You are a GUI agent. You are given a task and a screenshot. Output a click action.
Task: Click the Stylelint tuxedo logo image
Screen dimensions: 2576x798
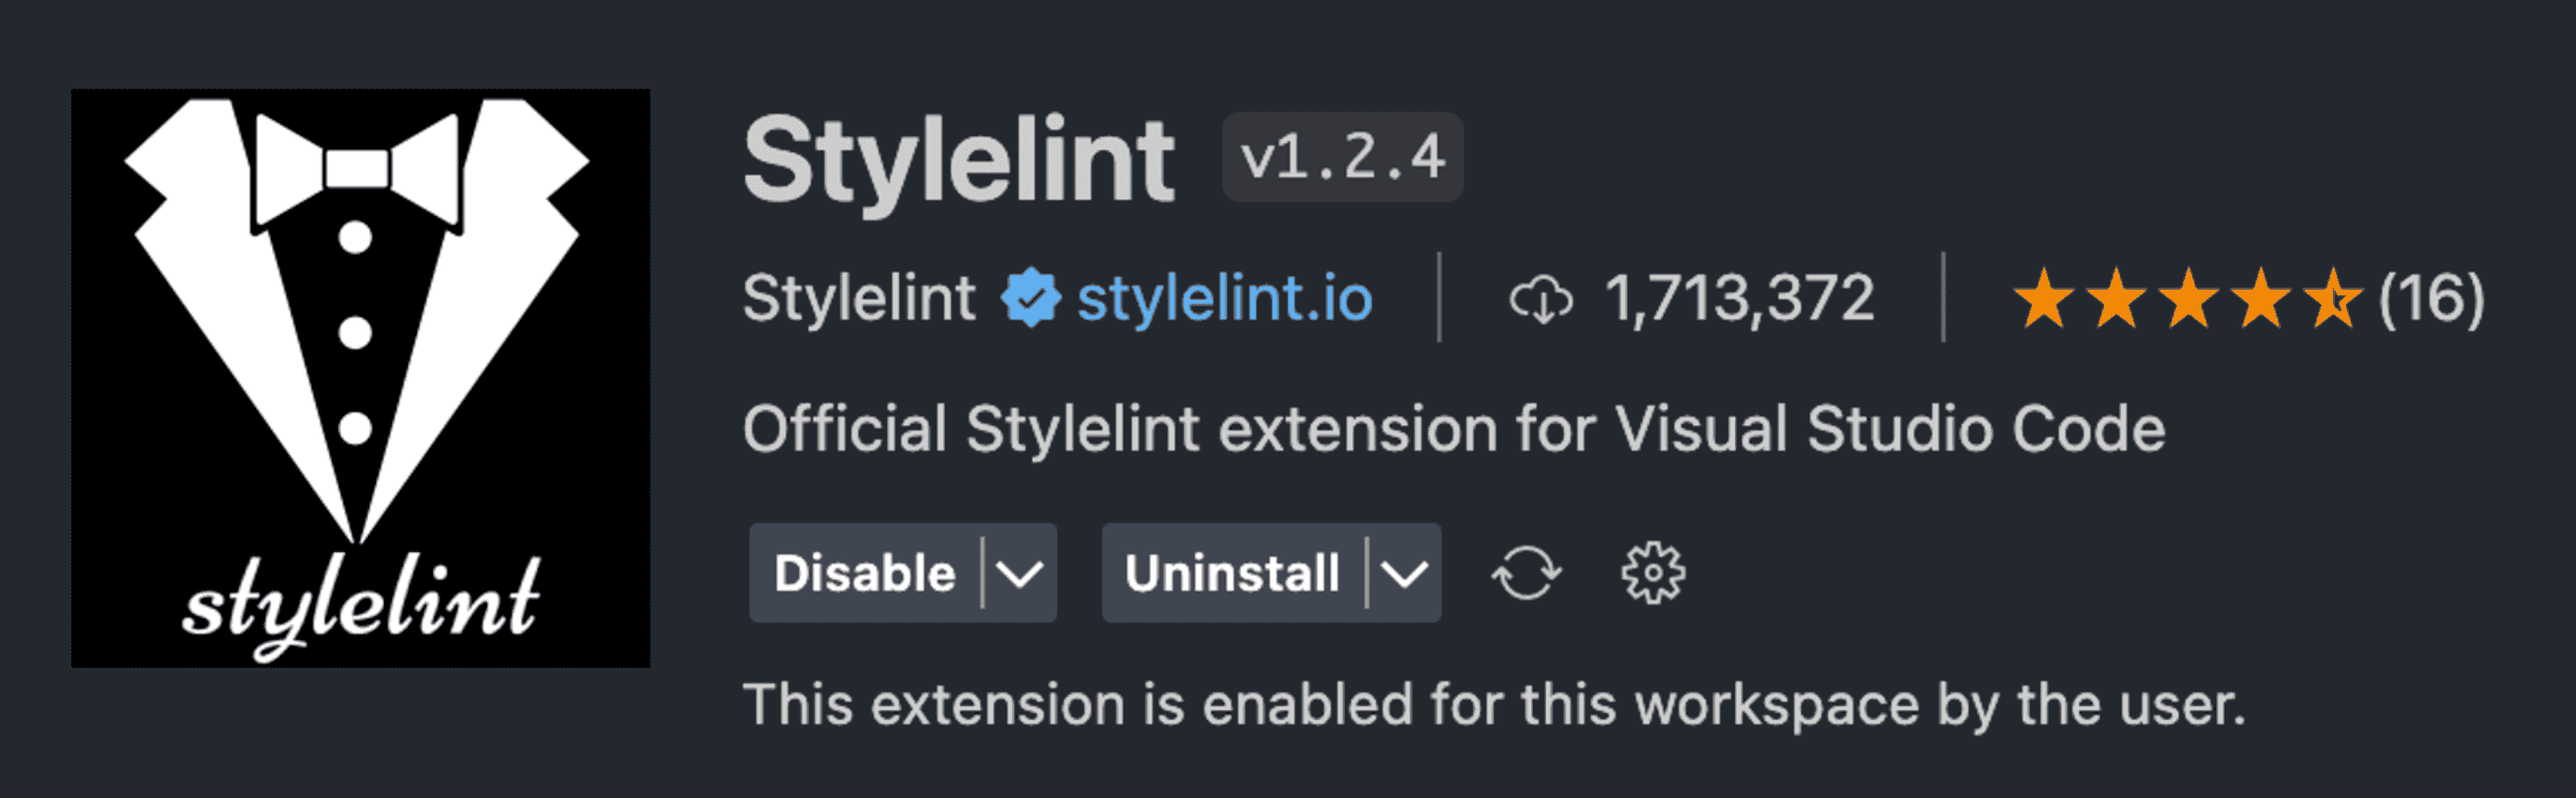(360, 378)
